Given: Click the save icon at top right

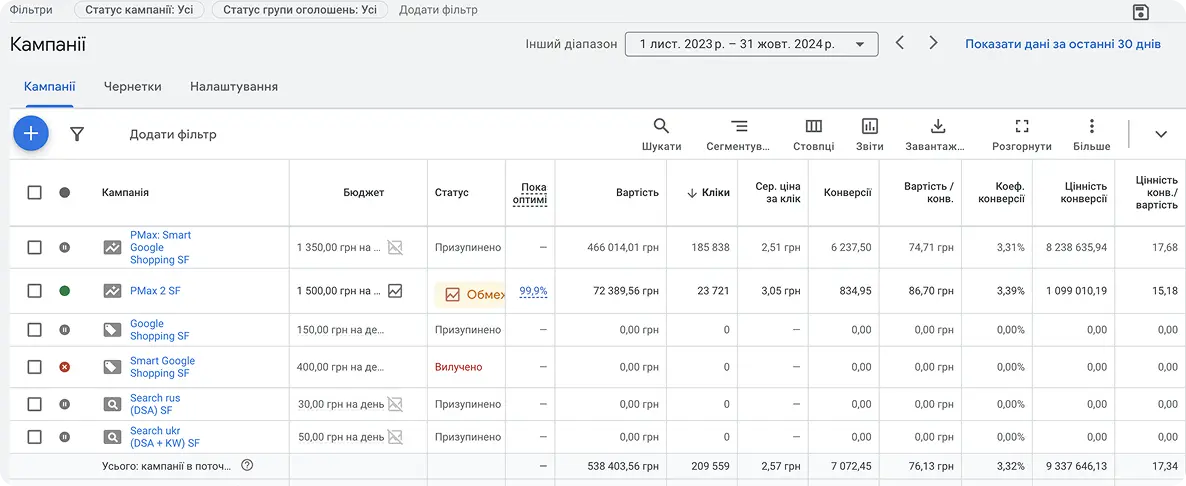Looking at the screenshot, I should click(1140, 12).
